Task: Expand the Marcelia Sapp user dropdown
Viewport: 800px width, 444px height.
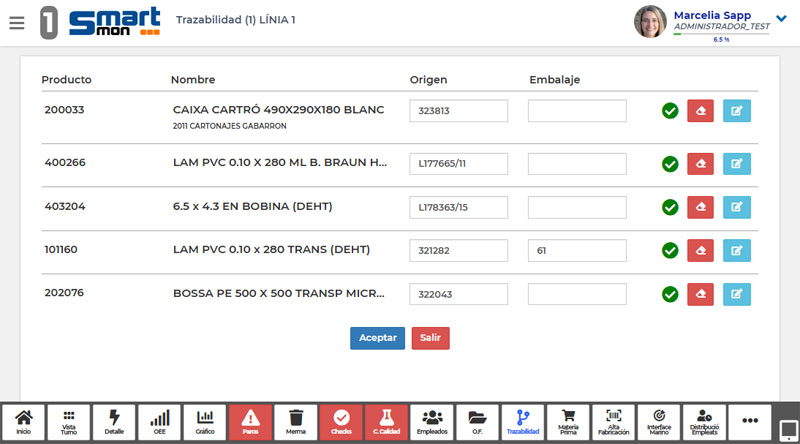Action: [x=781, y=16]
